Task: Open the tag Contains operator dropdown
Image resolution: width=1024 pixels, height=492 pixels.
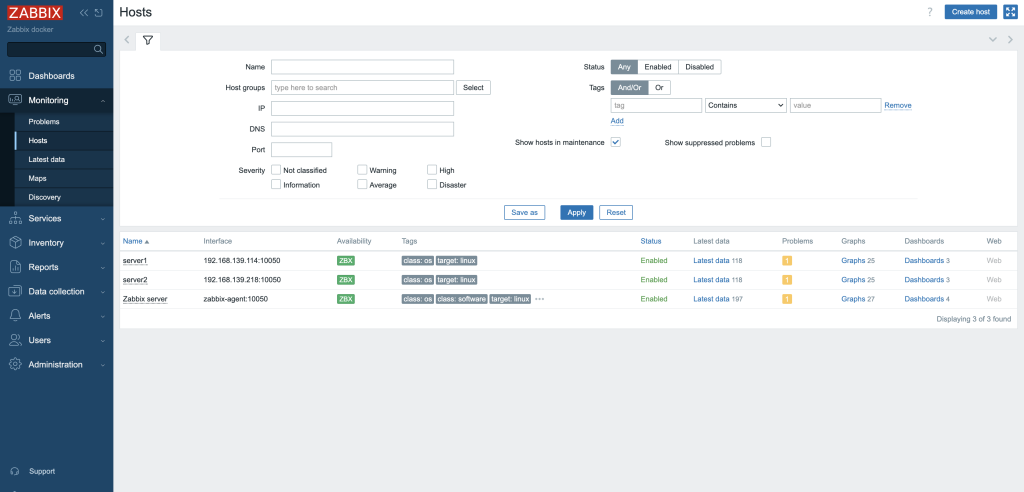Action: [x=745, y=105]
